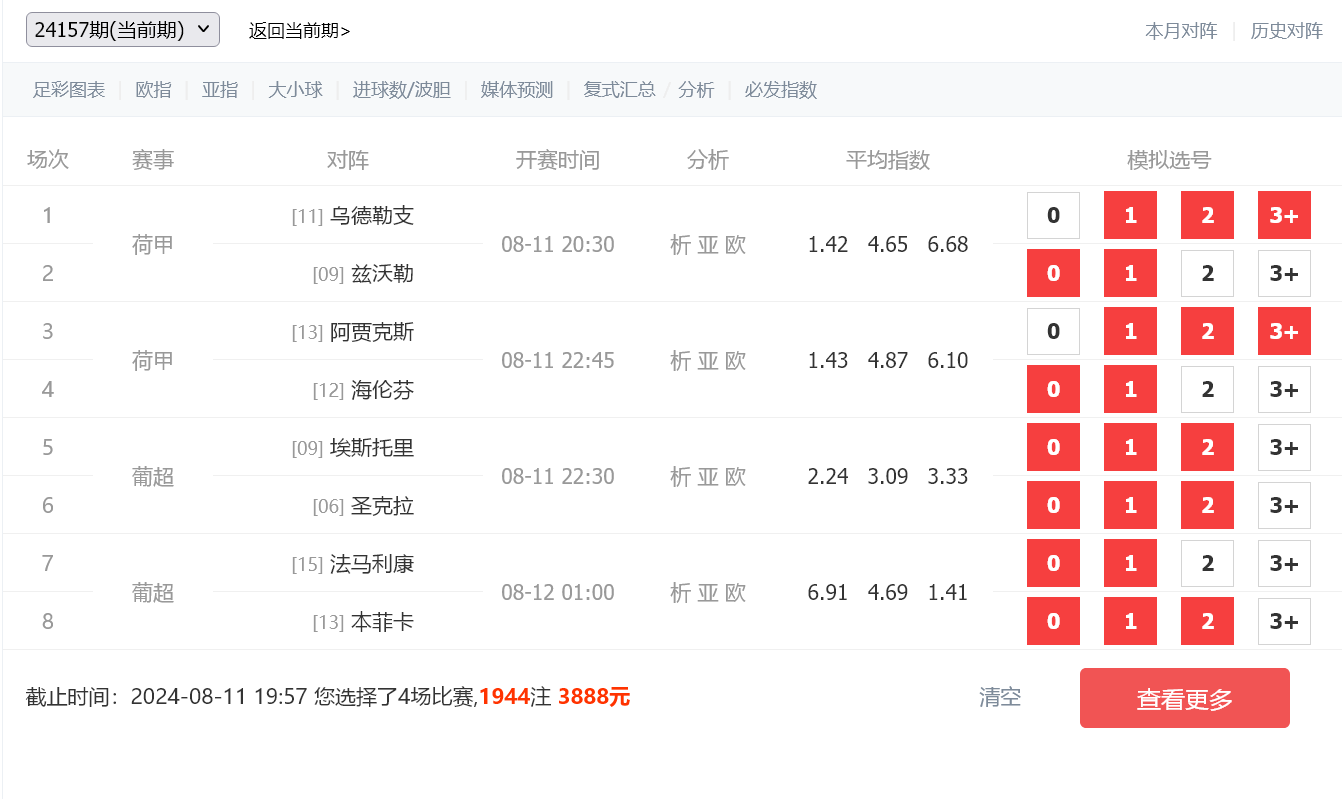Toggle 2 goals for 本菲卡
The image size is (1342, 799).
(x=1207, y=622)
